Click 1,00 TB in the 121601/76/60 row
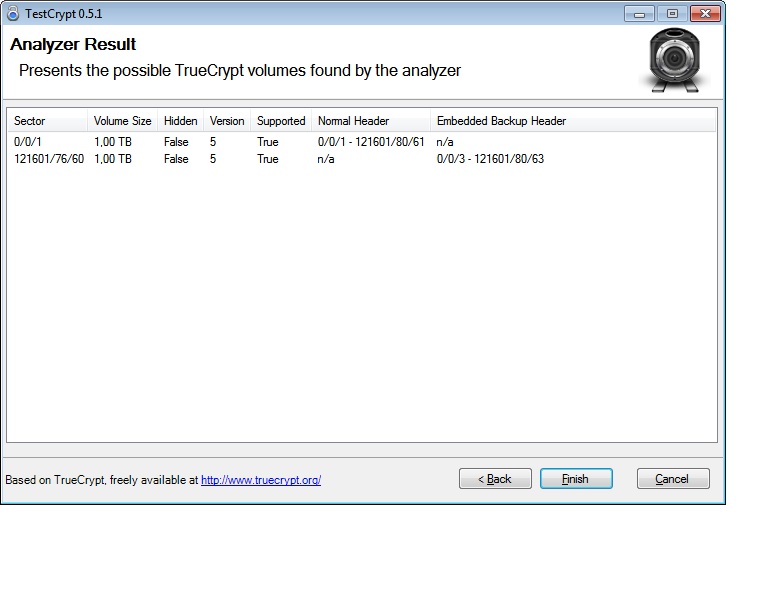768x614 pixels. [113, 159]
